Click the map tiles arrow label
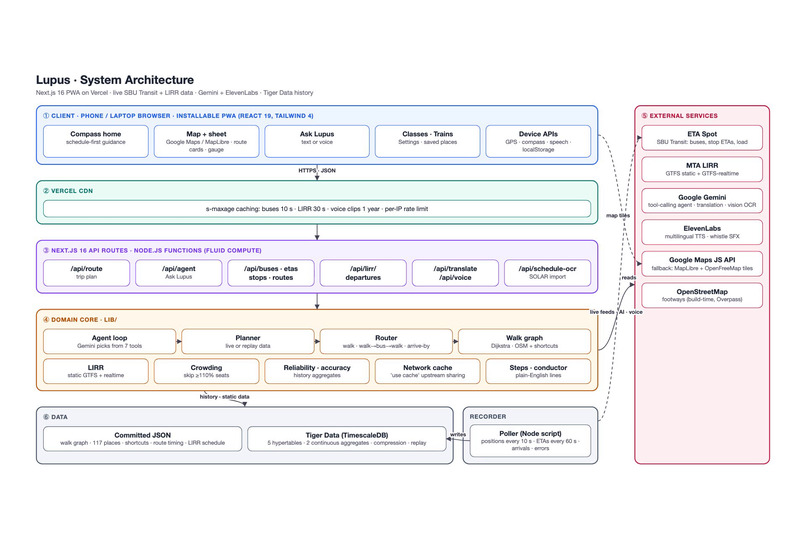Screen dimensions: 806x537 [x=618, y=215]
